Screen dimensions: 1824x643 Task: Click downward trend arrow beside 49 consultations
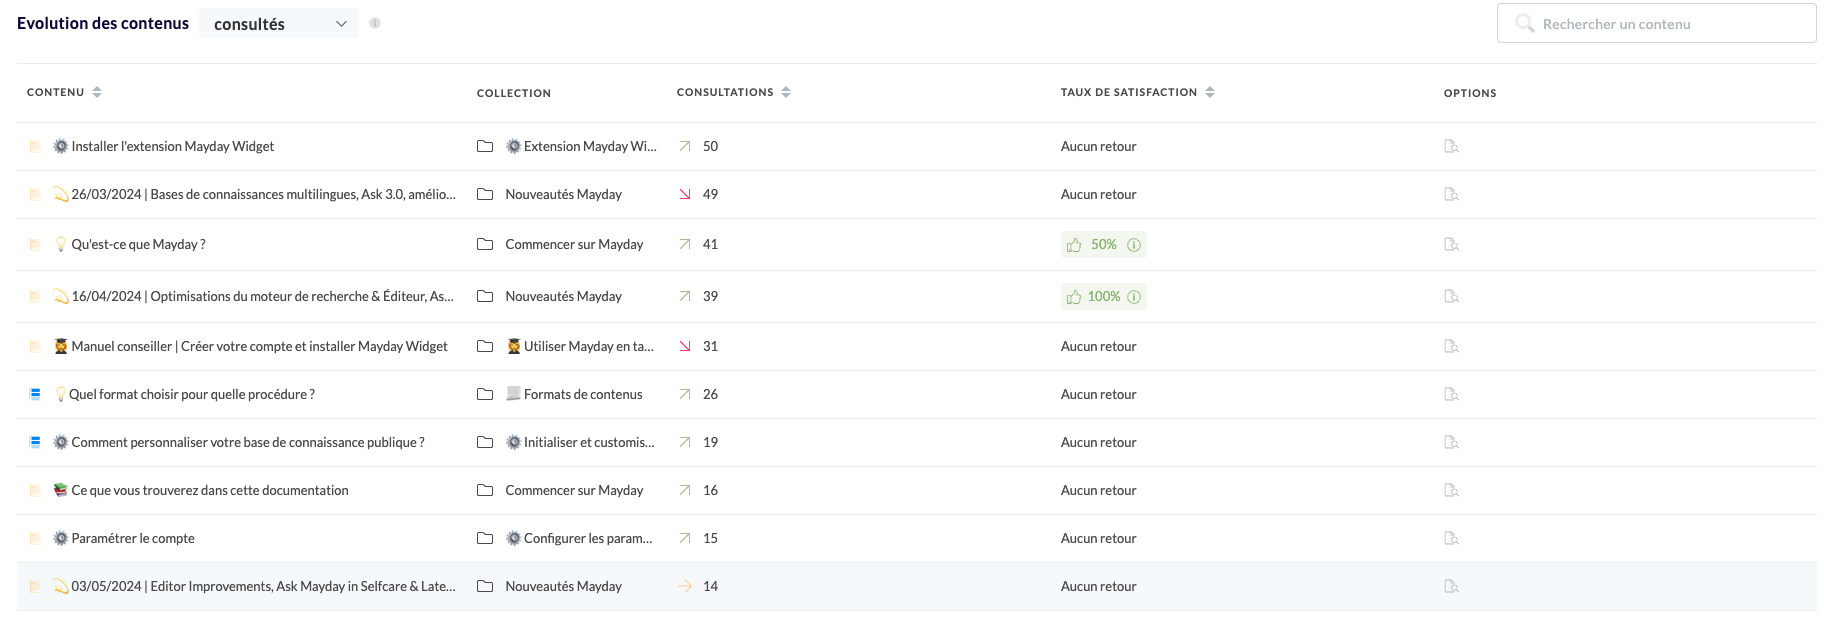tap(685, 194)
